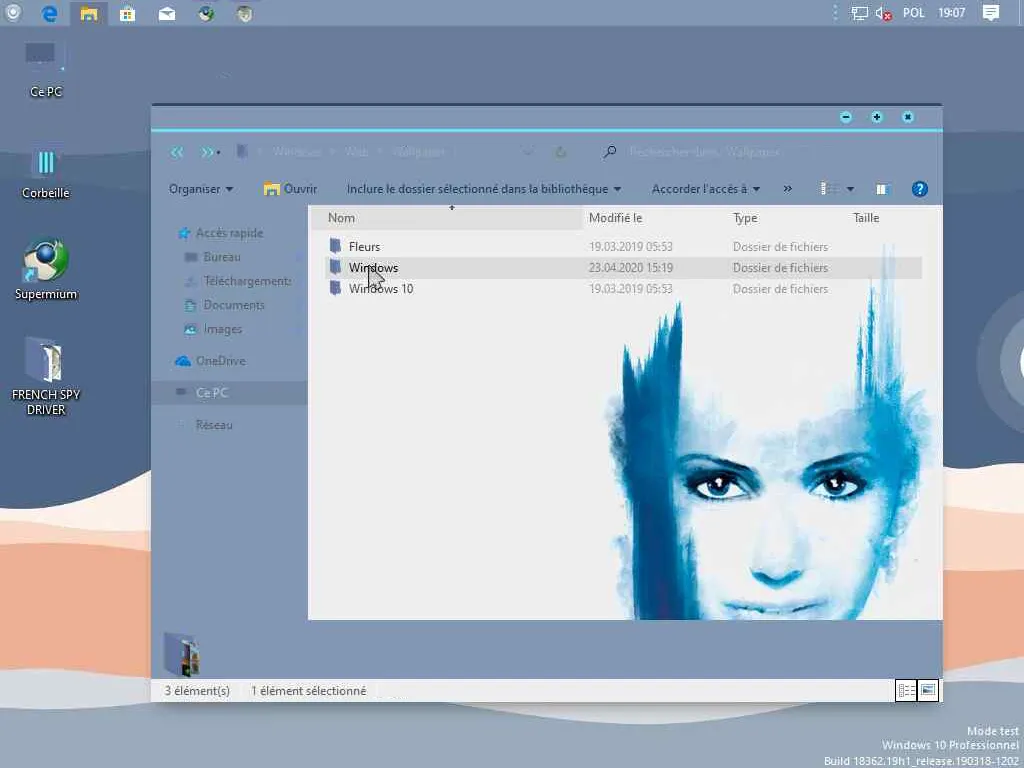Viewport: 1024px width, 768px height.
Task: Click the shield-shaped taskbar icon
Action: coord(245,13)
